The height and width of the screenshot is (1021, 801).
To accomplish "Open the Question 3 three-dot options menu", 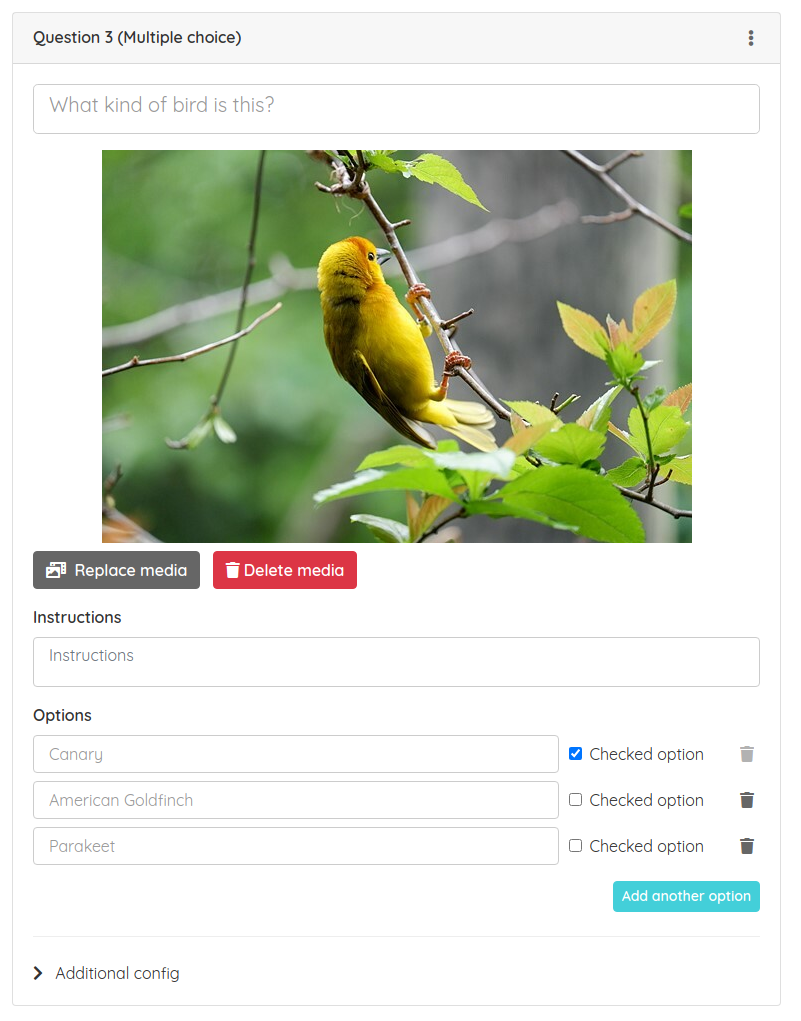I will point(751,38).
